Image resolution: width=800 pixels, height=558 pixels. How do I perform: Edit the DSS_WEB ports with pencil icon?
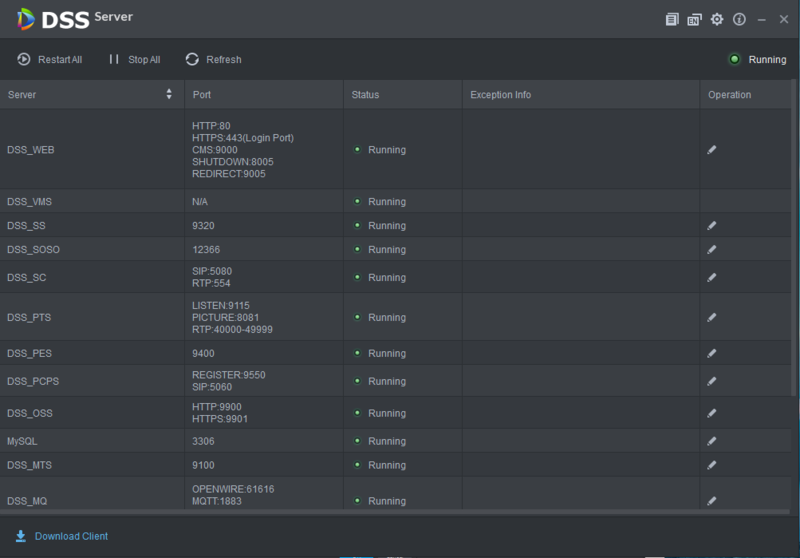(712, 149)
